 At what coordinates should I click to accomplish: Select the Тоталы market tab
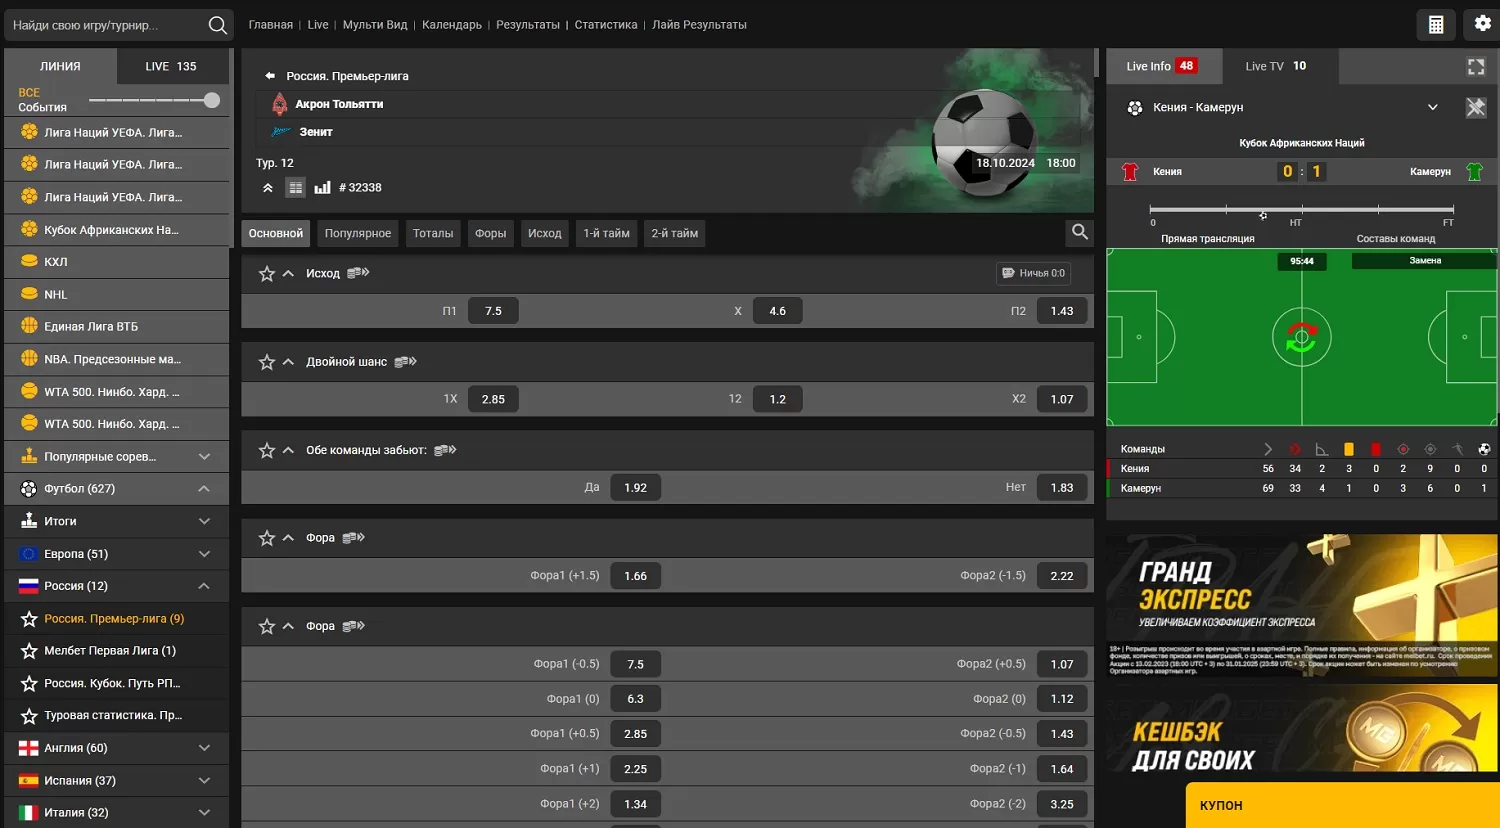(x=433, y=233)
